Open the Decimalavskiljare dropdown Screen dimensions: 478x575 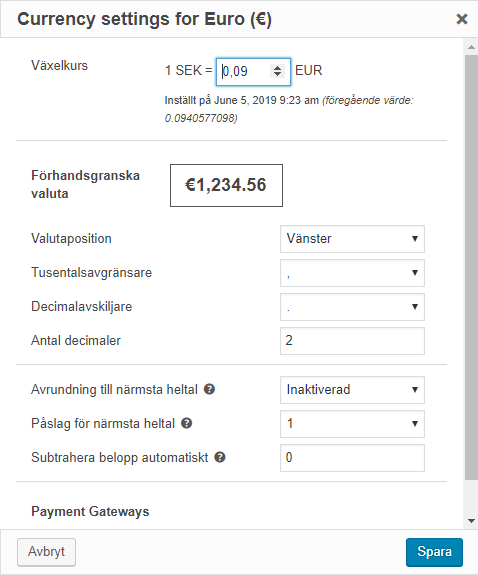point(352,307)
